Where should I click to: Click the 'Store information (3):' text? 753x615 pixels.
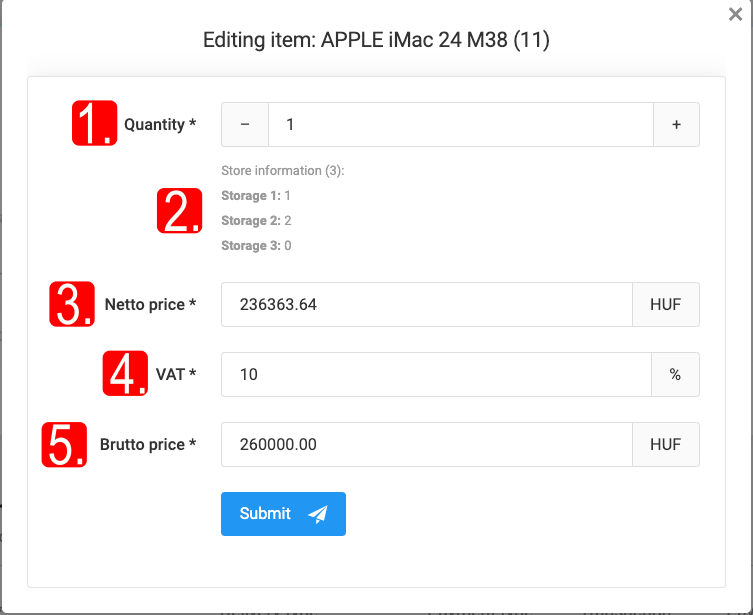[283, 170]
